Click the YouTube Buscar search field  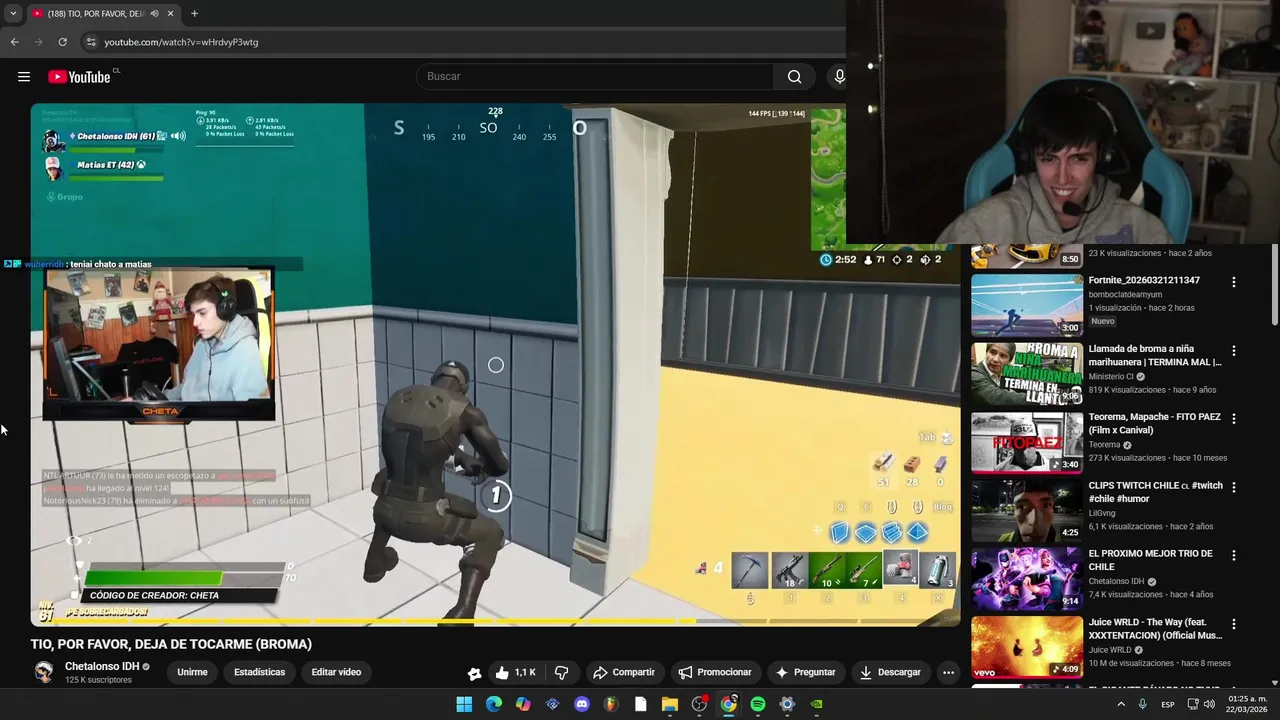595,77
